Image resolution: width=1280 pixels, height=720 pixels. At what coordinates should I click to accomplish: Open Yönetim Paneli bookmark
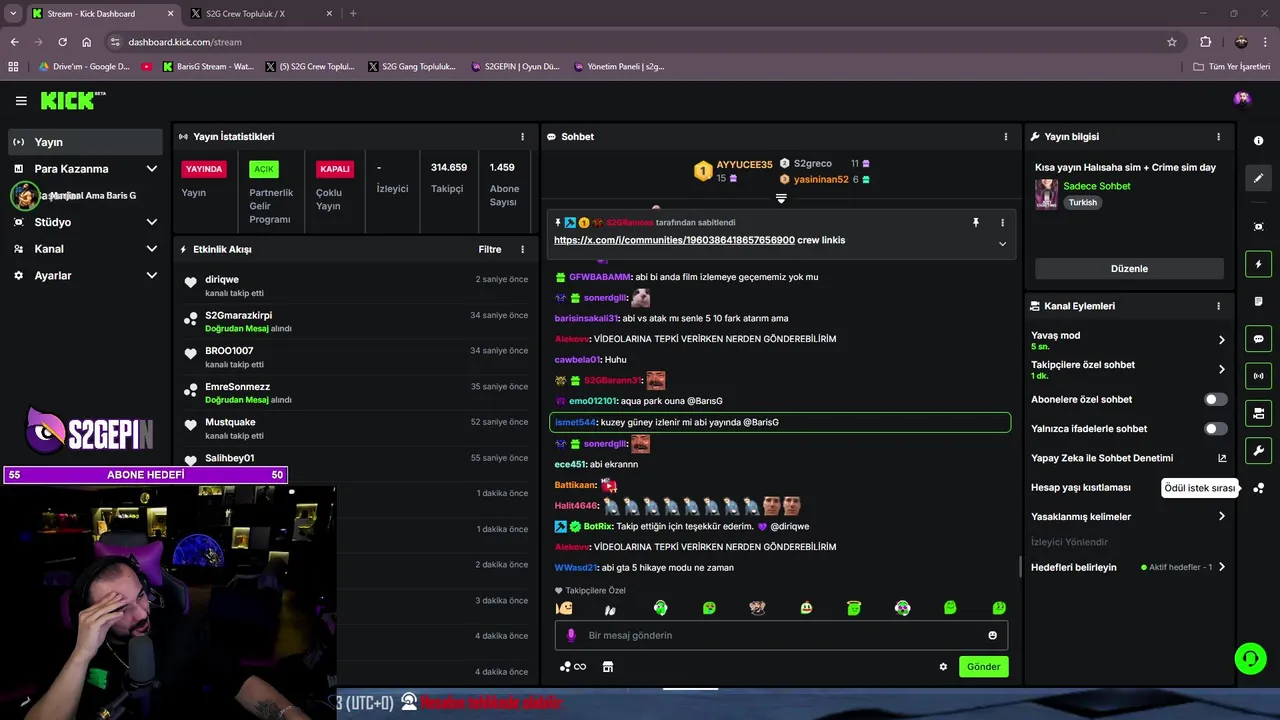(619, 67)
